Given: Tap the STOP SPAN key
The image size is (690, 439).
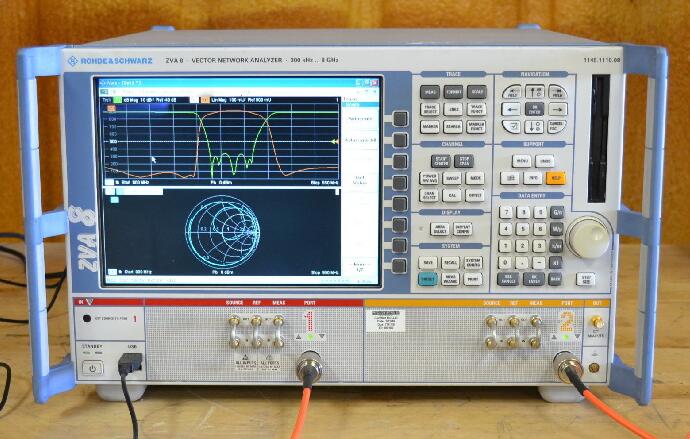Looking at the screenshot, I should coord(463,161).
